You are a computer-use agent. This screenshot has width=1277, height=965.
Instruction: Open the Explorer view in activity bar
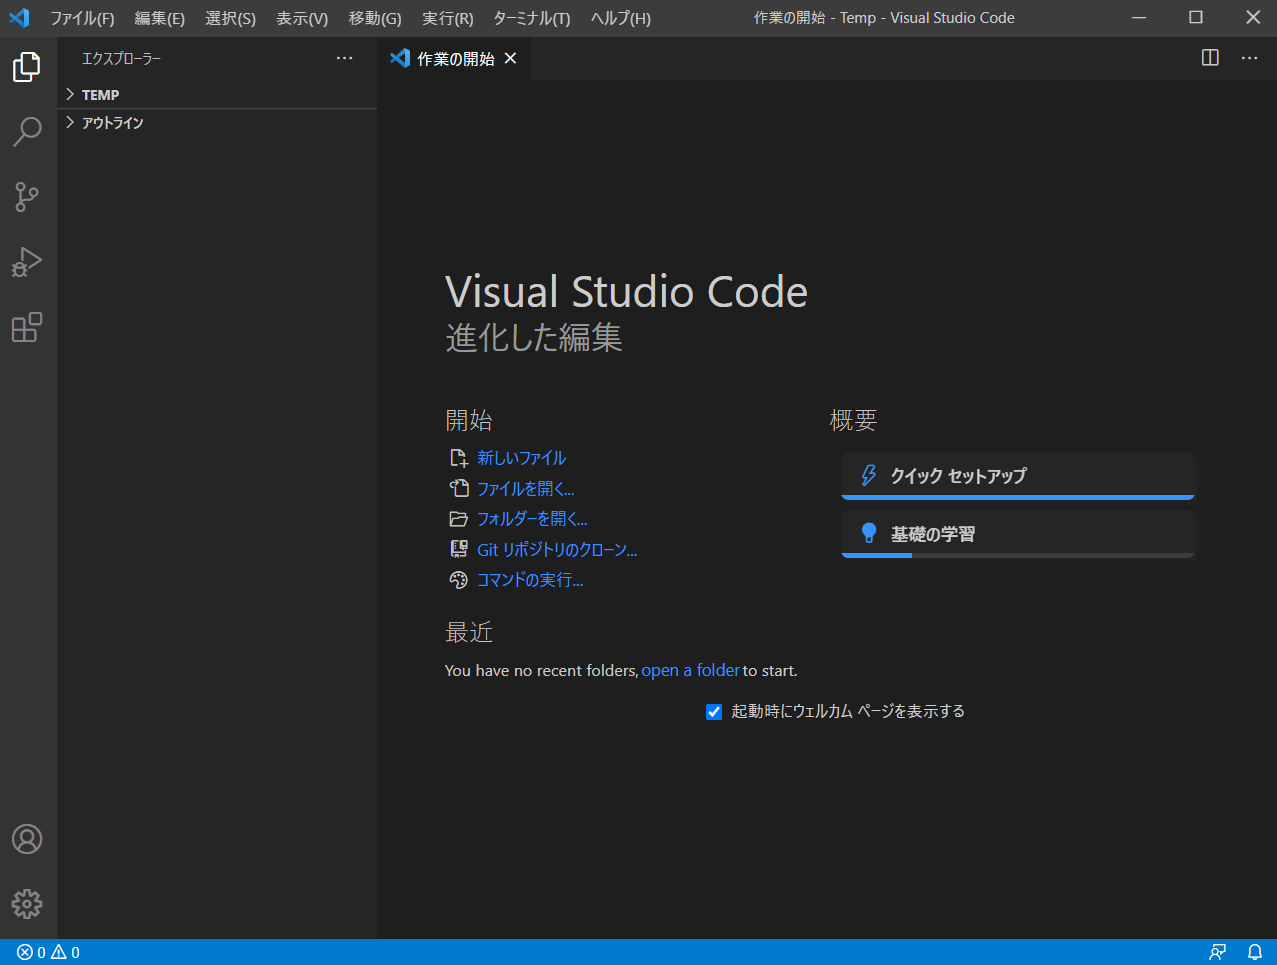click(x=27, y=67)
